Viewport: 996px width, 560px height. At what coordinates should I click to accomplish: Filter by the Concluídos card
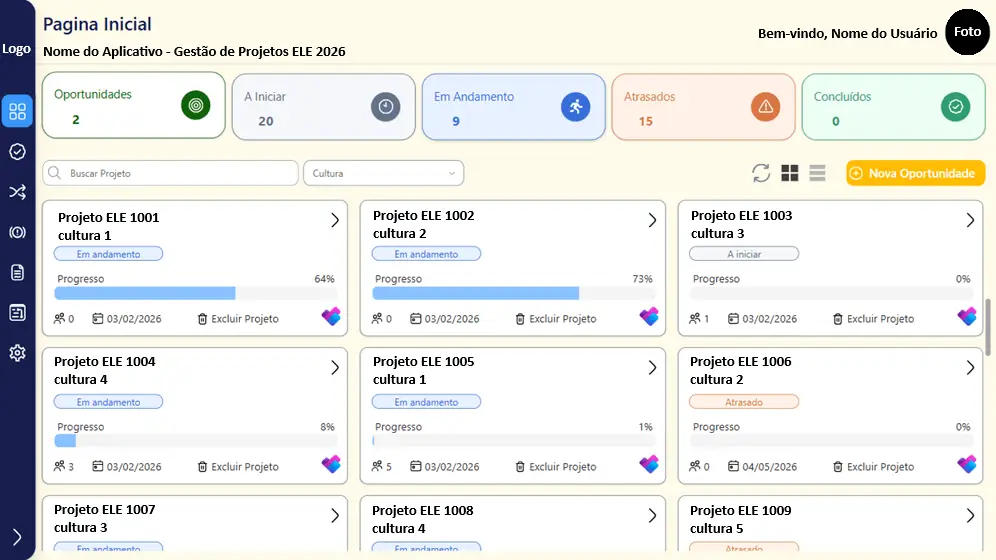click(893, 107)
